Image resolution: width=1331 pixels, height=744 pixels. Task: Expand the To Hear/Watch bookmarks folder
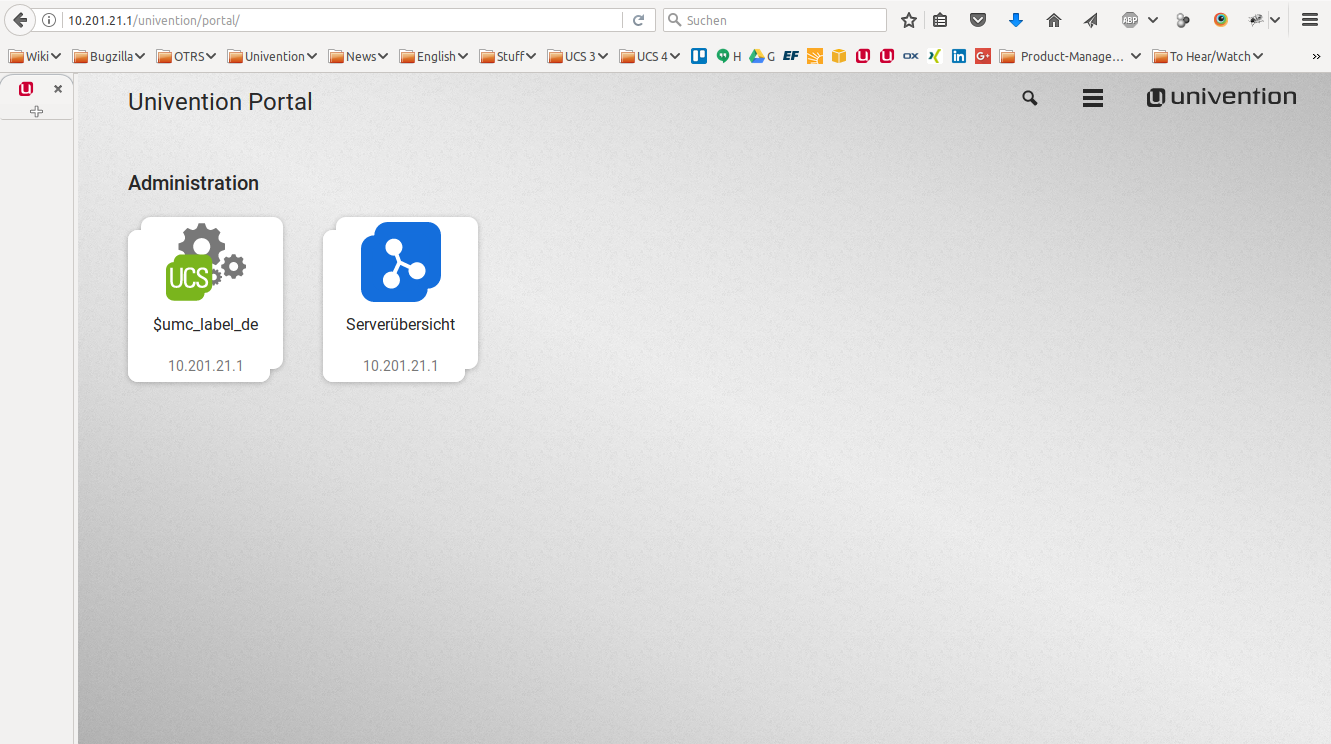pyautogui.click(x=1208, y=57)
